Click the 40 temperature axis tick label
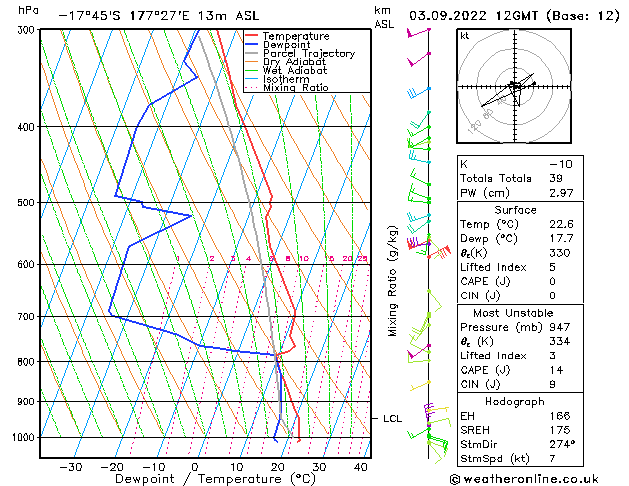This screenshot has height=486, width=629. coord(361,467)
